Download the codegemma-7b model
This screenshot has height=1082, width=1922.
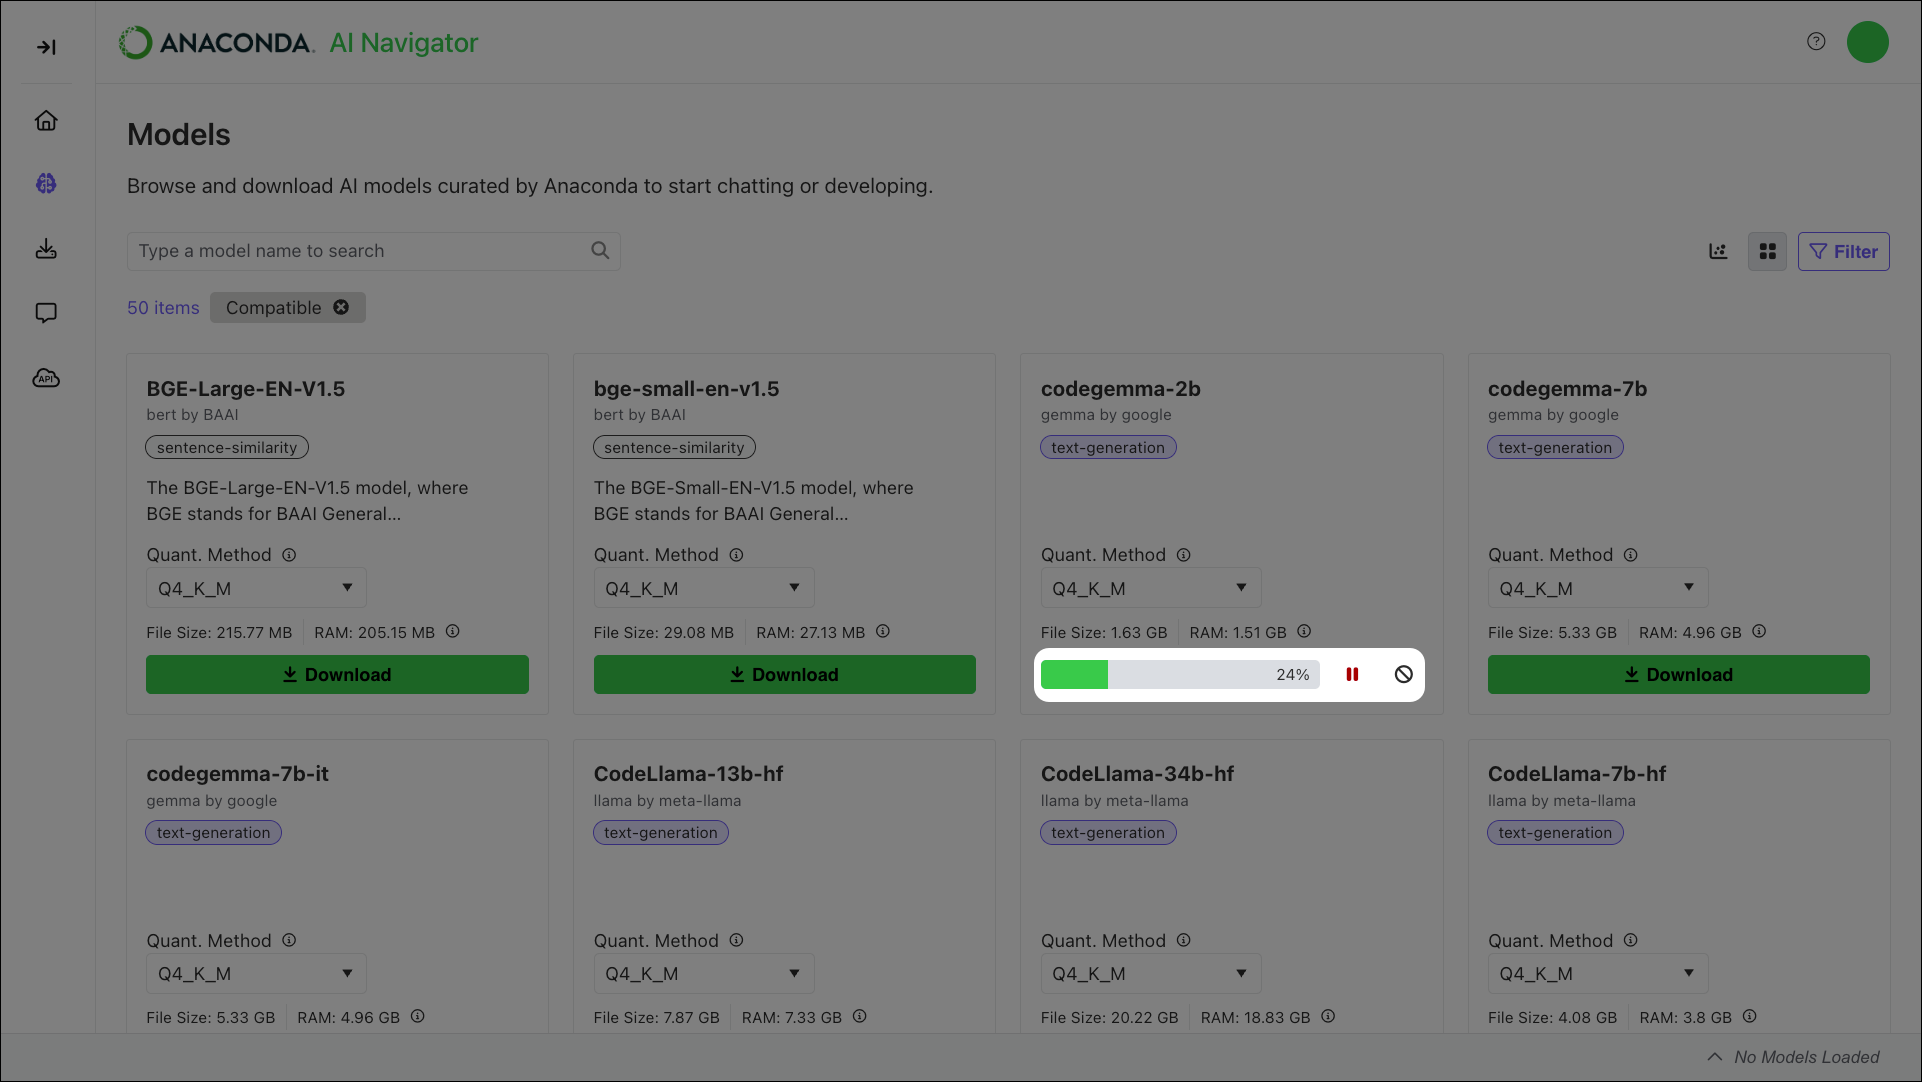(x=1679, y=674)
